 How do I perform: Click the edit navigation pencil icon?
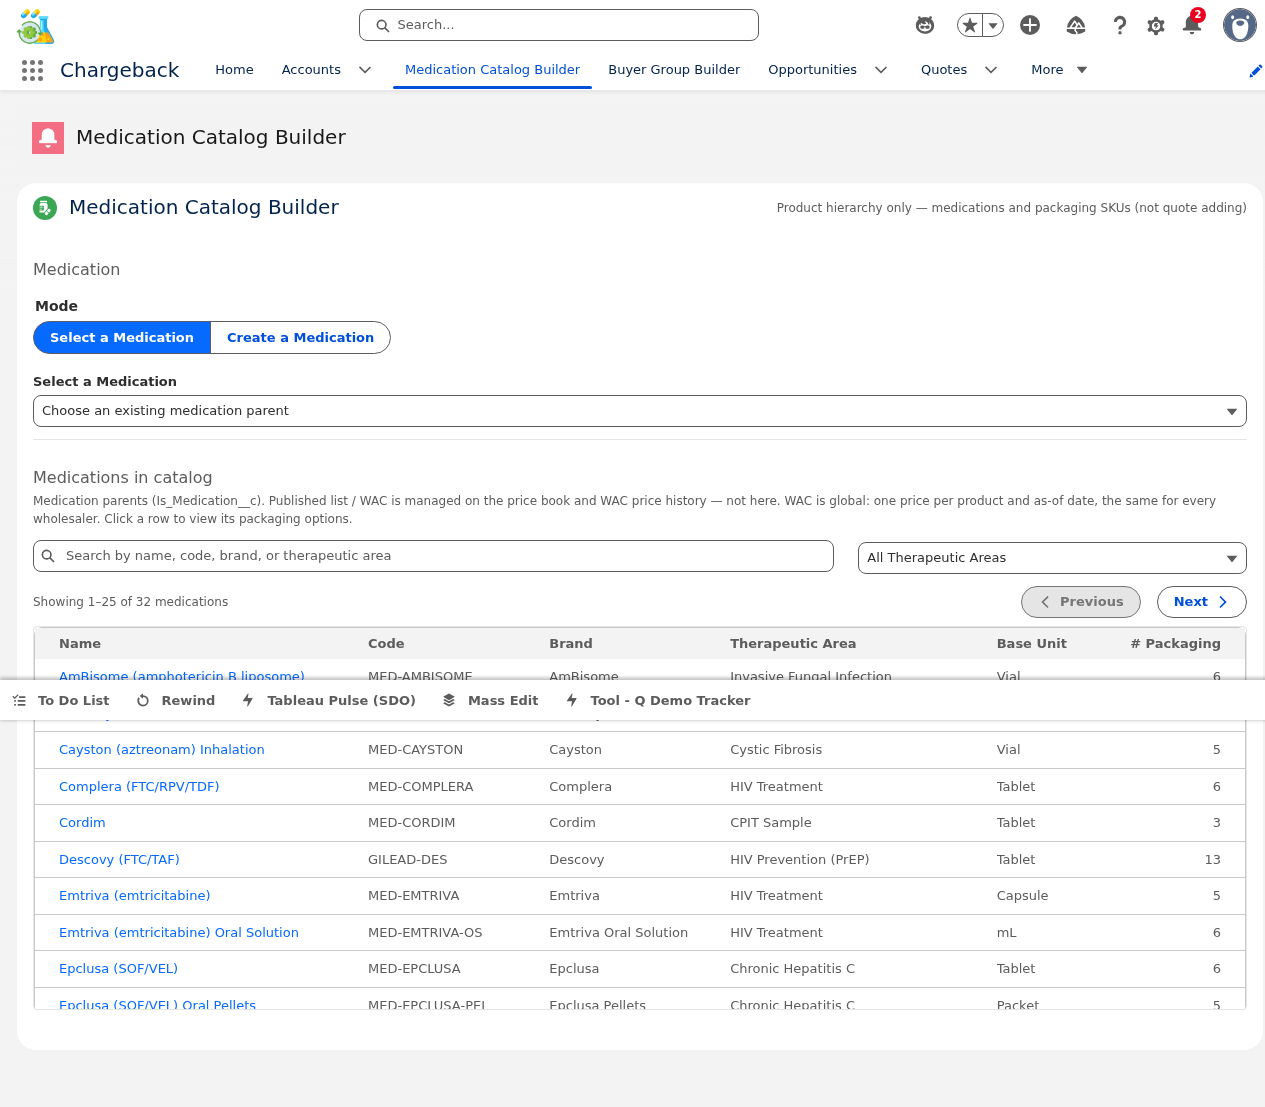tap(1255, 71)
